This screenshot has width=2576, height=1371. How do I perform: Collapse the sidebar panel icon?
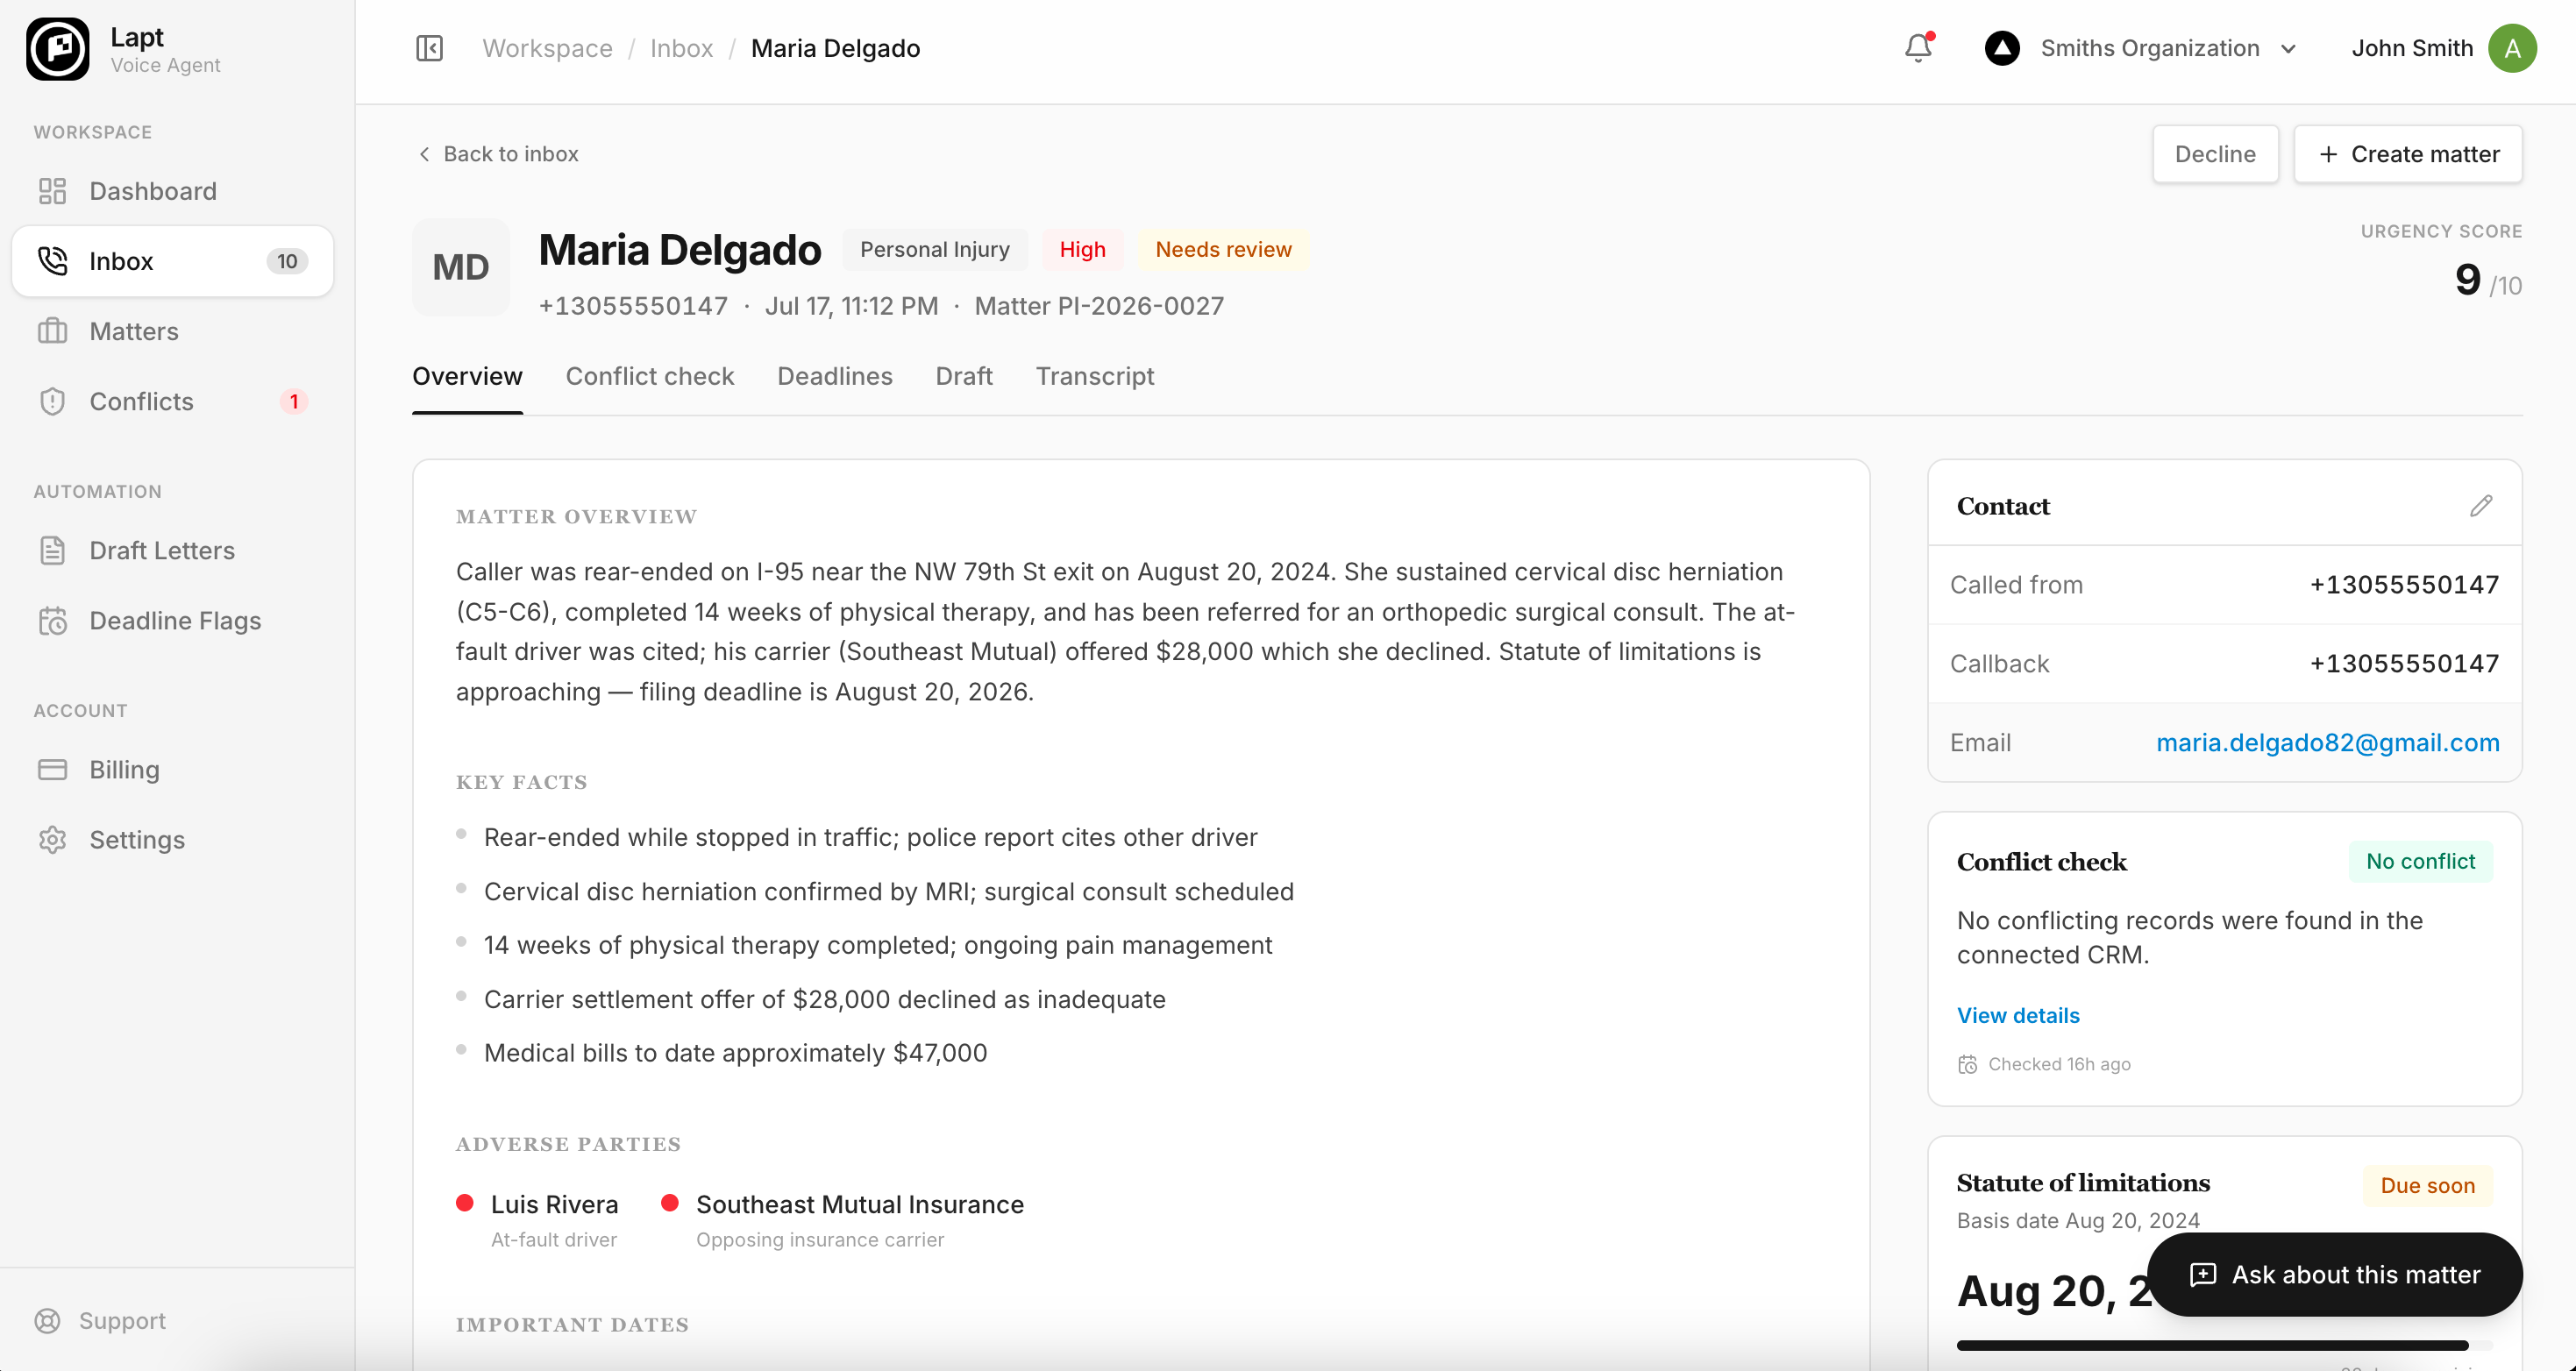[429, 48]
